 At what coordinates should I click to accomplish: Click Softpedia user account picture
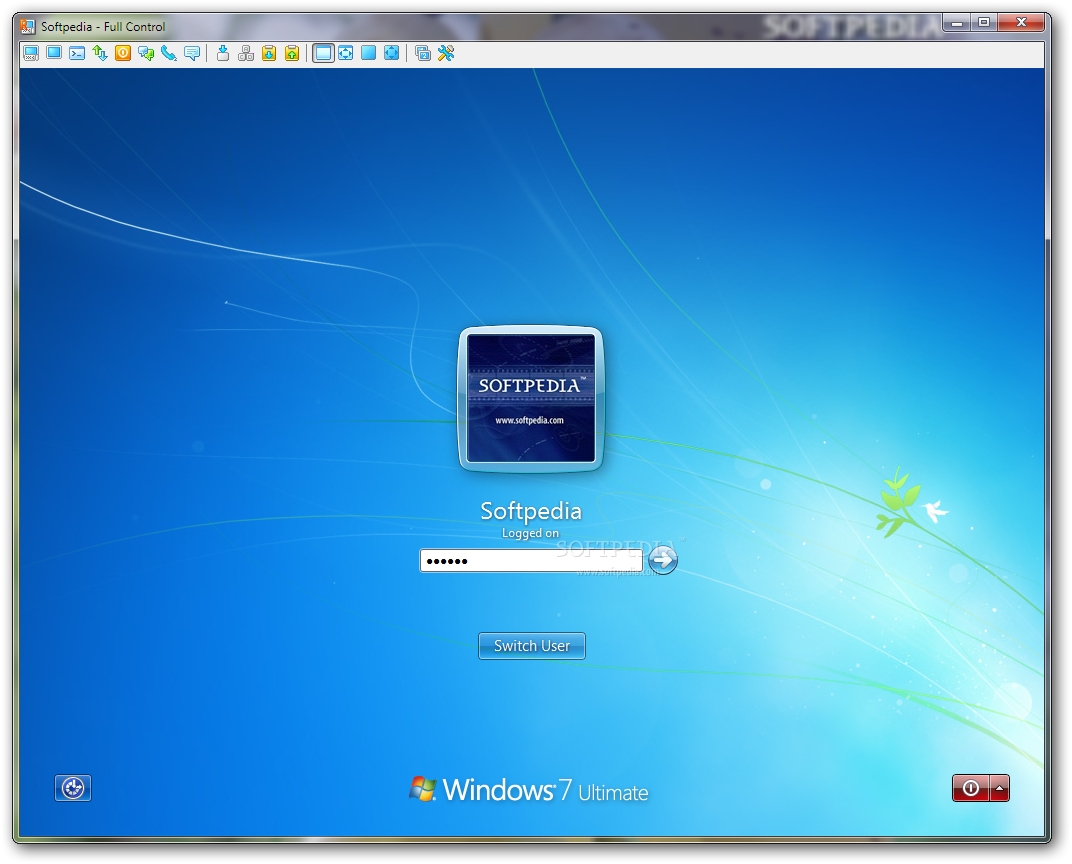tap(531, 399)
